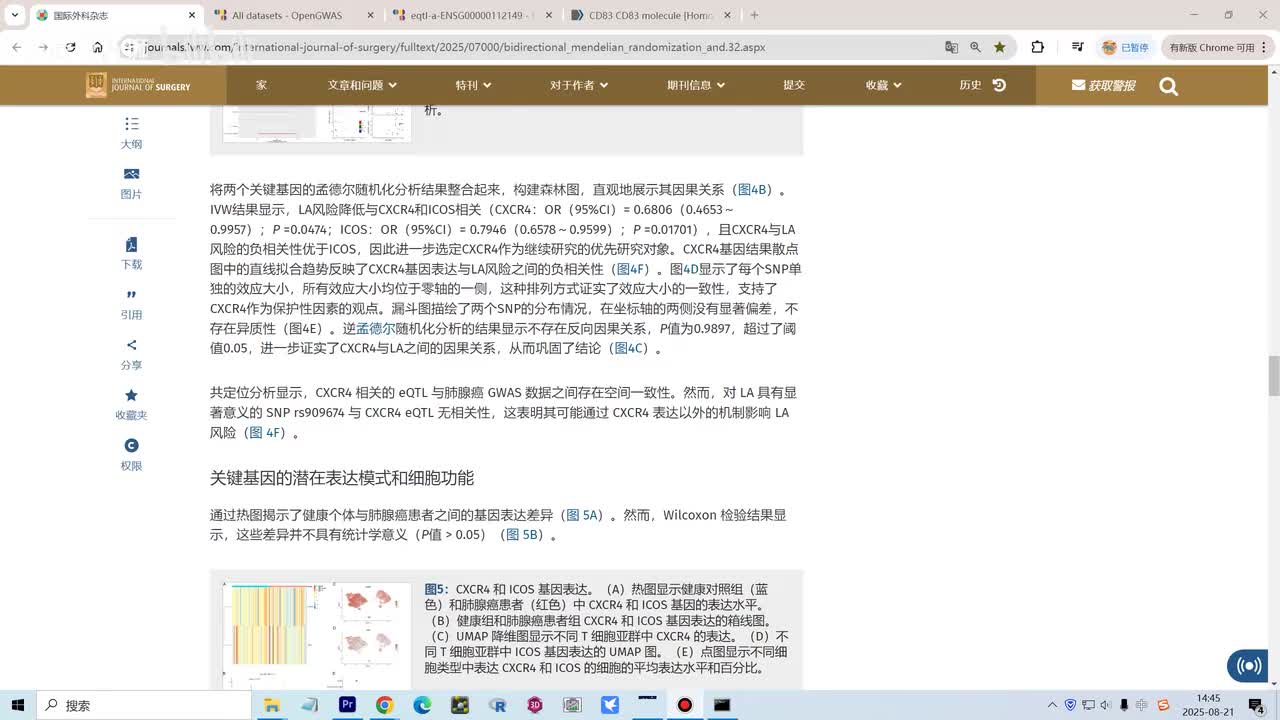Screen dimensions: 1280x720
Task: Open File Explorer from the taskbar
Action: coord(272,705)
